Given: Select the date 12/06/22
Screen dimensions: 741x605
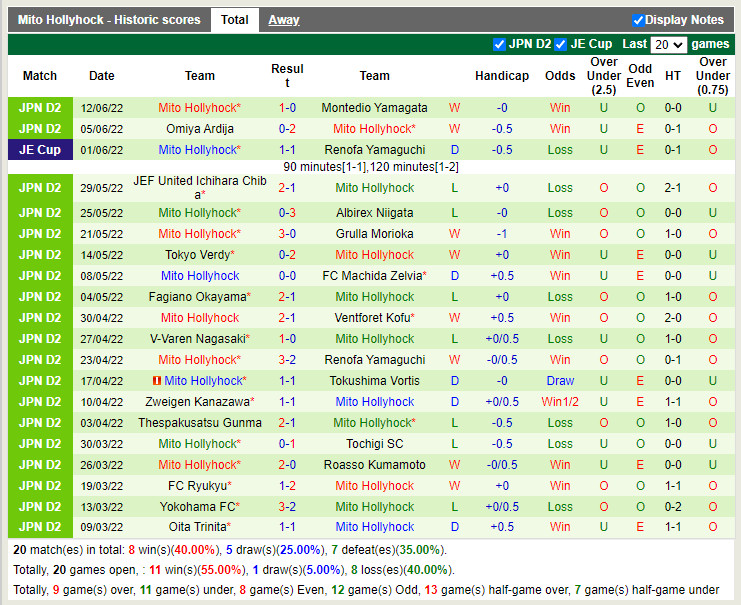Looking at the screenshot, I should (102, 108).
